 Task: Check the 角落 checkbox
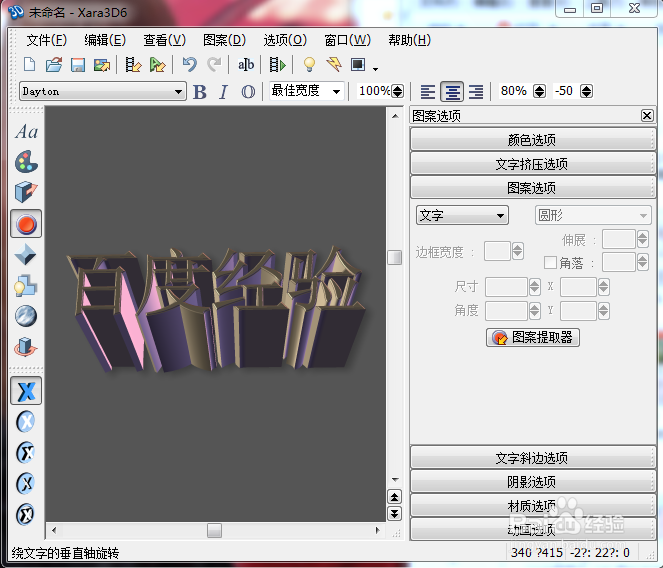click(x=550, y=263)
